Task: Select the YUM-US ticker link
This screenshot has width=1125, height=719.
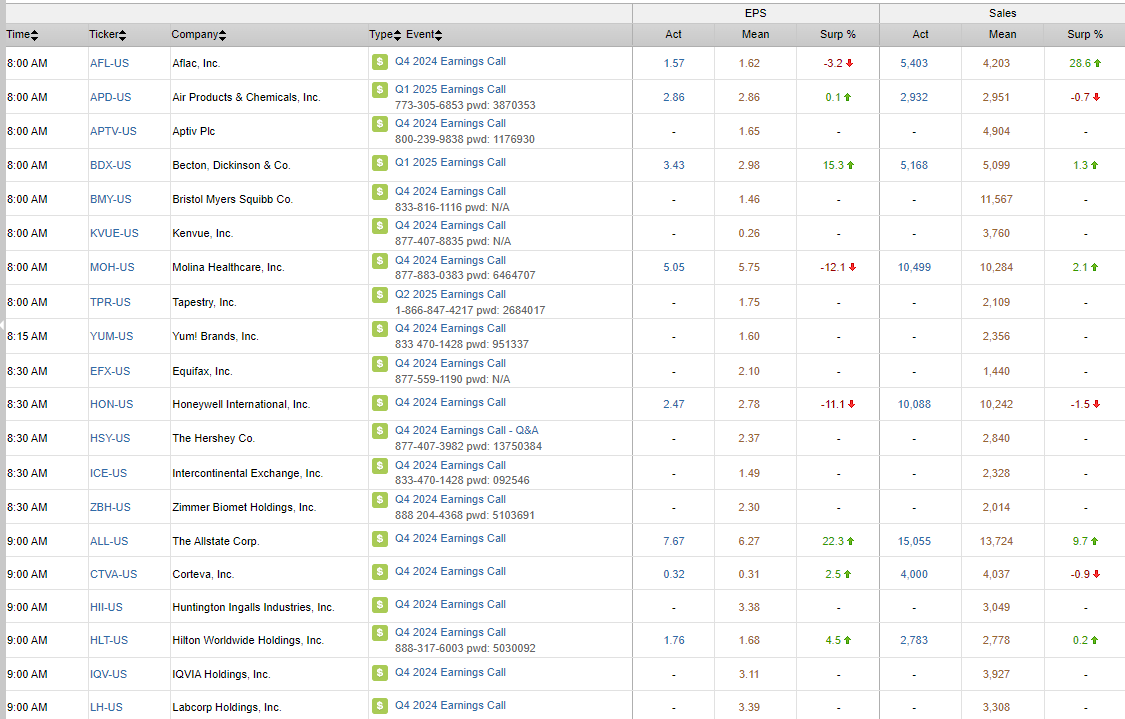Action: (x=111, y=336)
